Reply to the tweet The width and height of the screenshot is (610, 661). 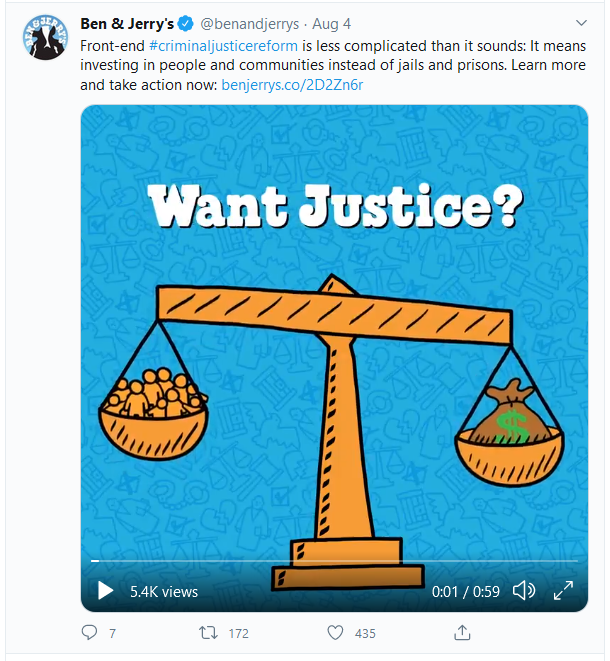coord(90,633)
